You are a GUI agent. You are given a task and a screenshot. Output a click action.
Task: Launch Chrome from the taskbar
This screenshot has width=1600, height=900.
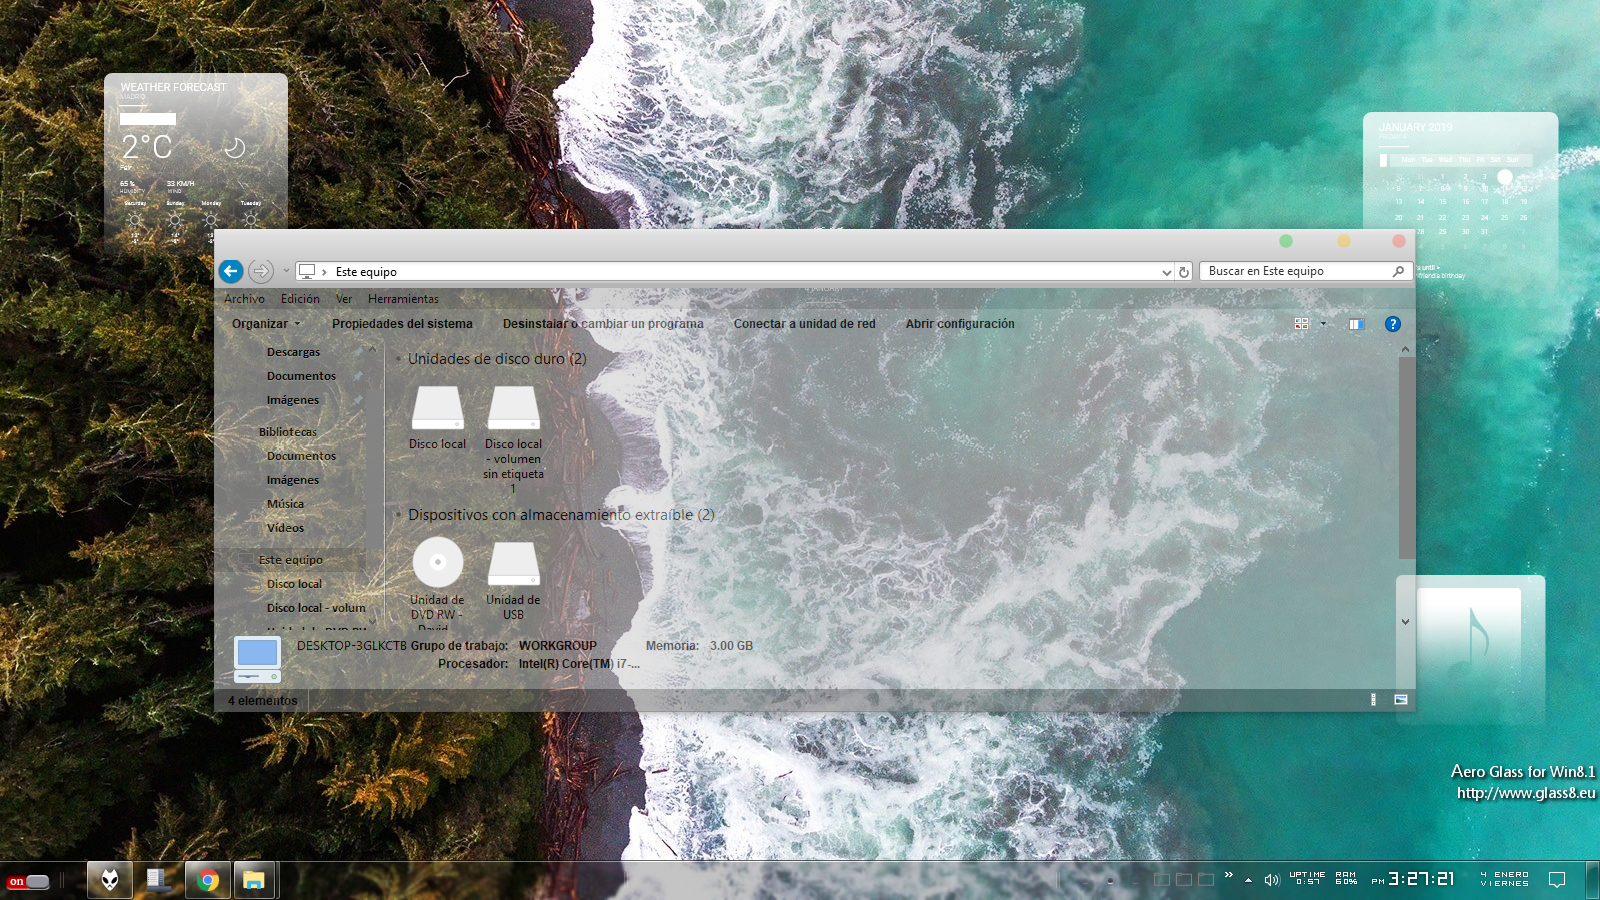coord(208,880)
